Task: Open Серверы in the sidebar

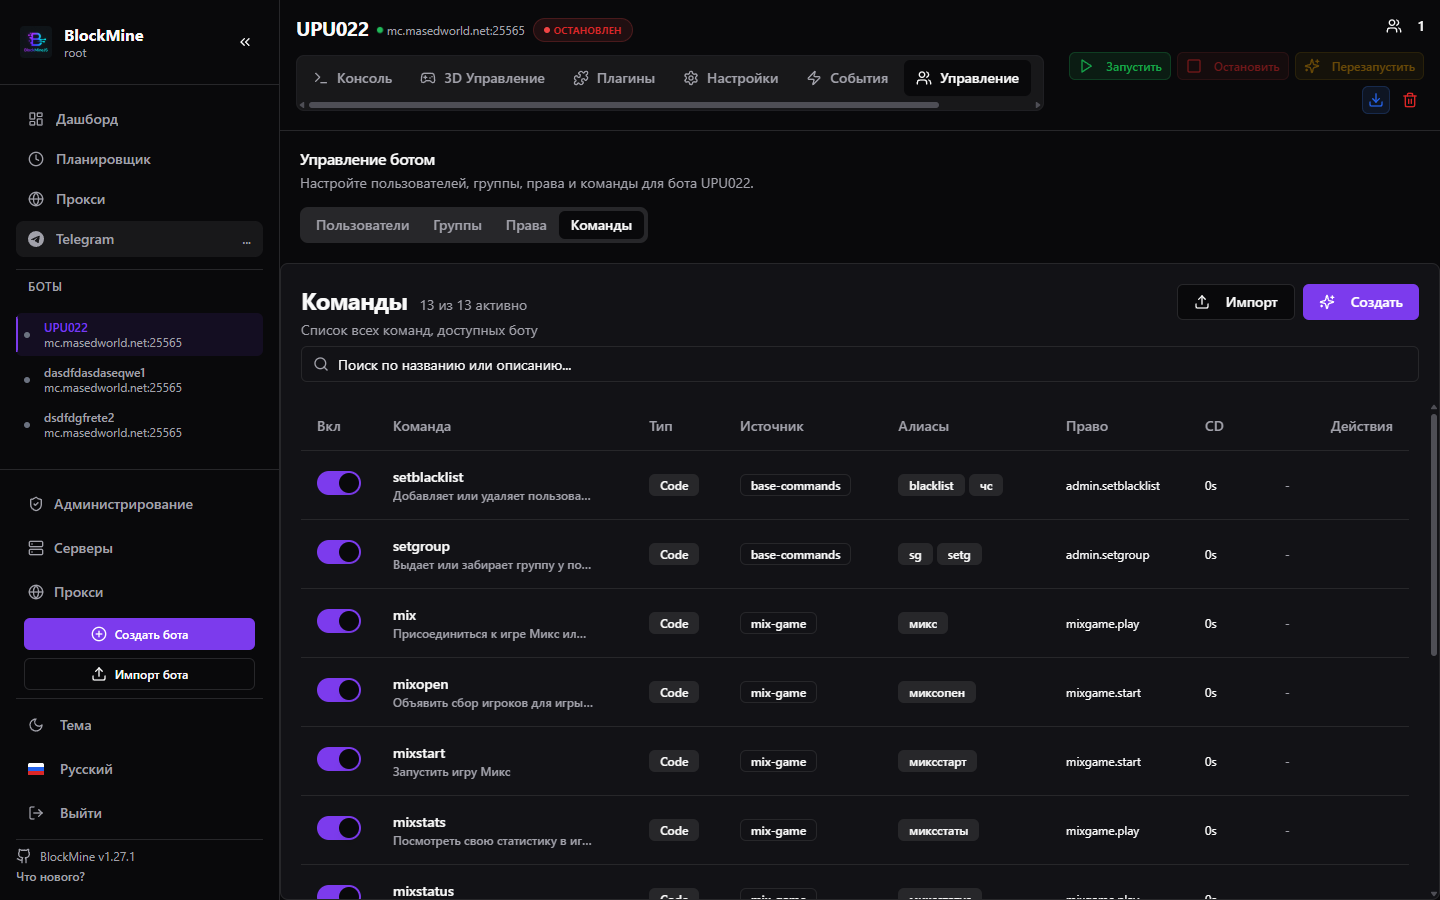Action: pyautogui.click(x=139, y=548)
